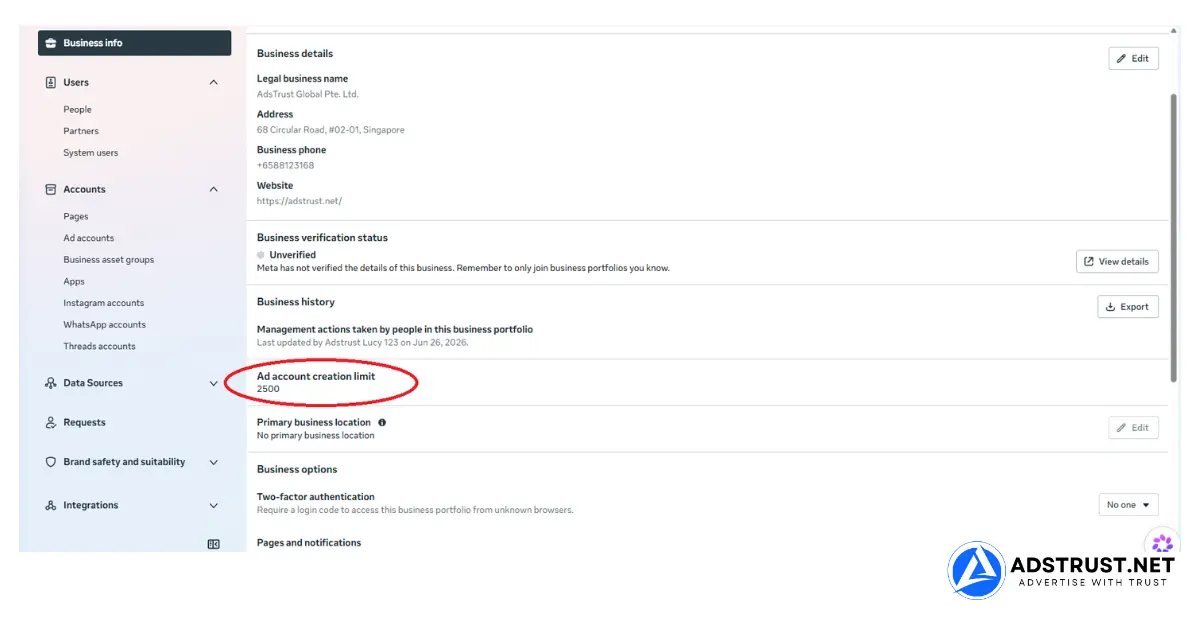Collapse the Accounts section chevron
1200x630 pixels.
tap(213, 189)
